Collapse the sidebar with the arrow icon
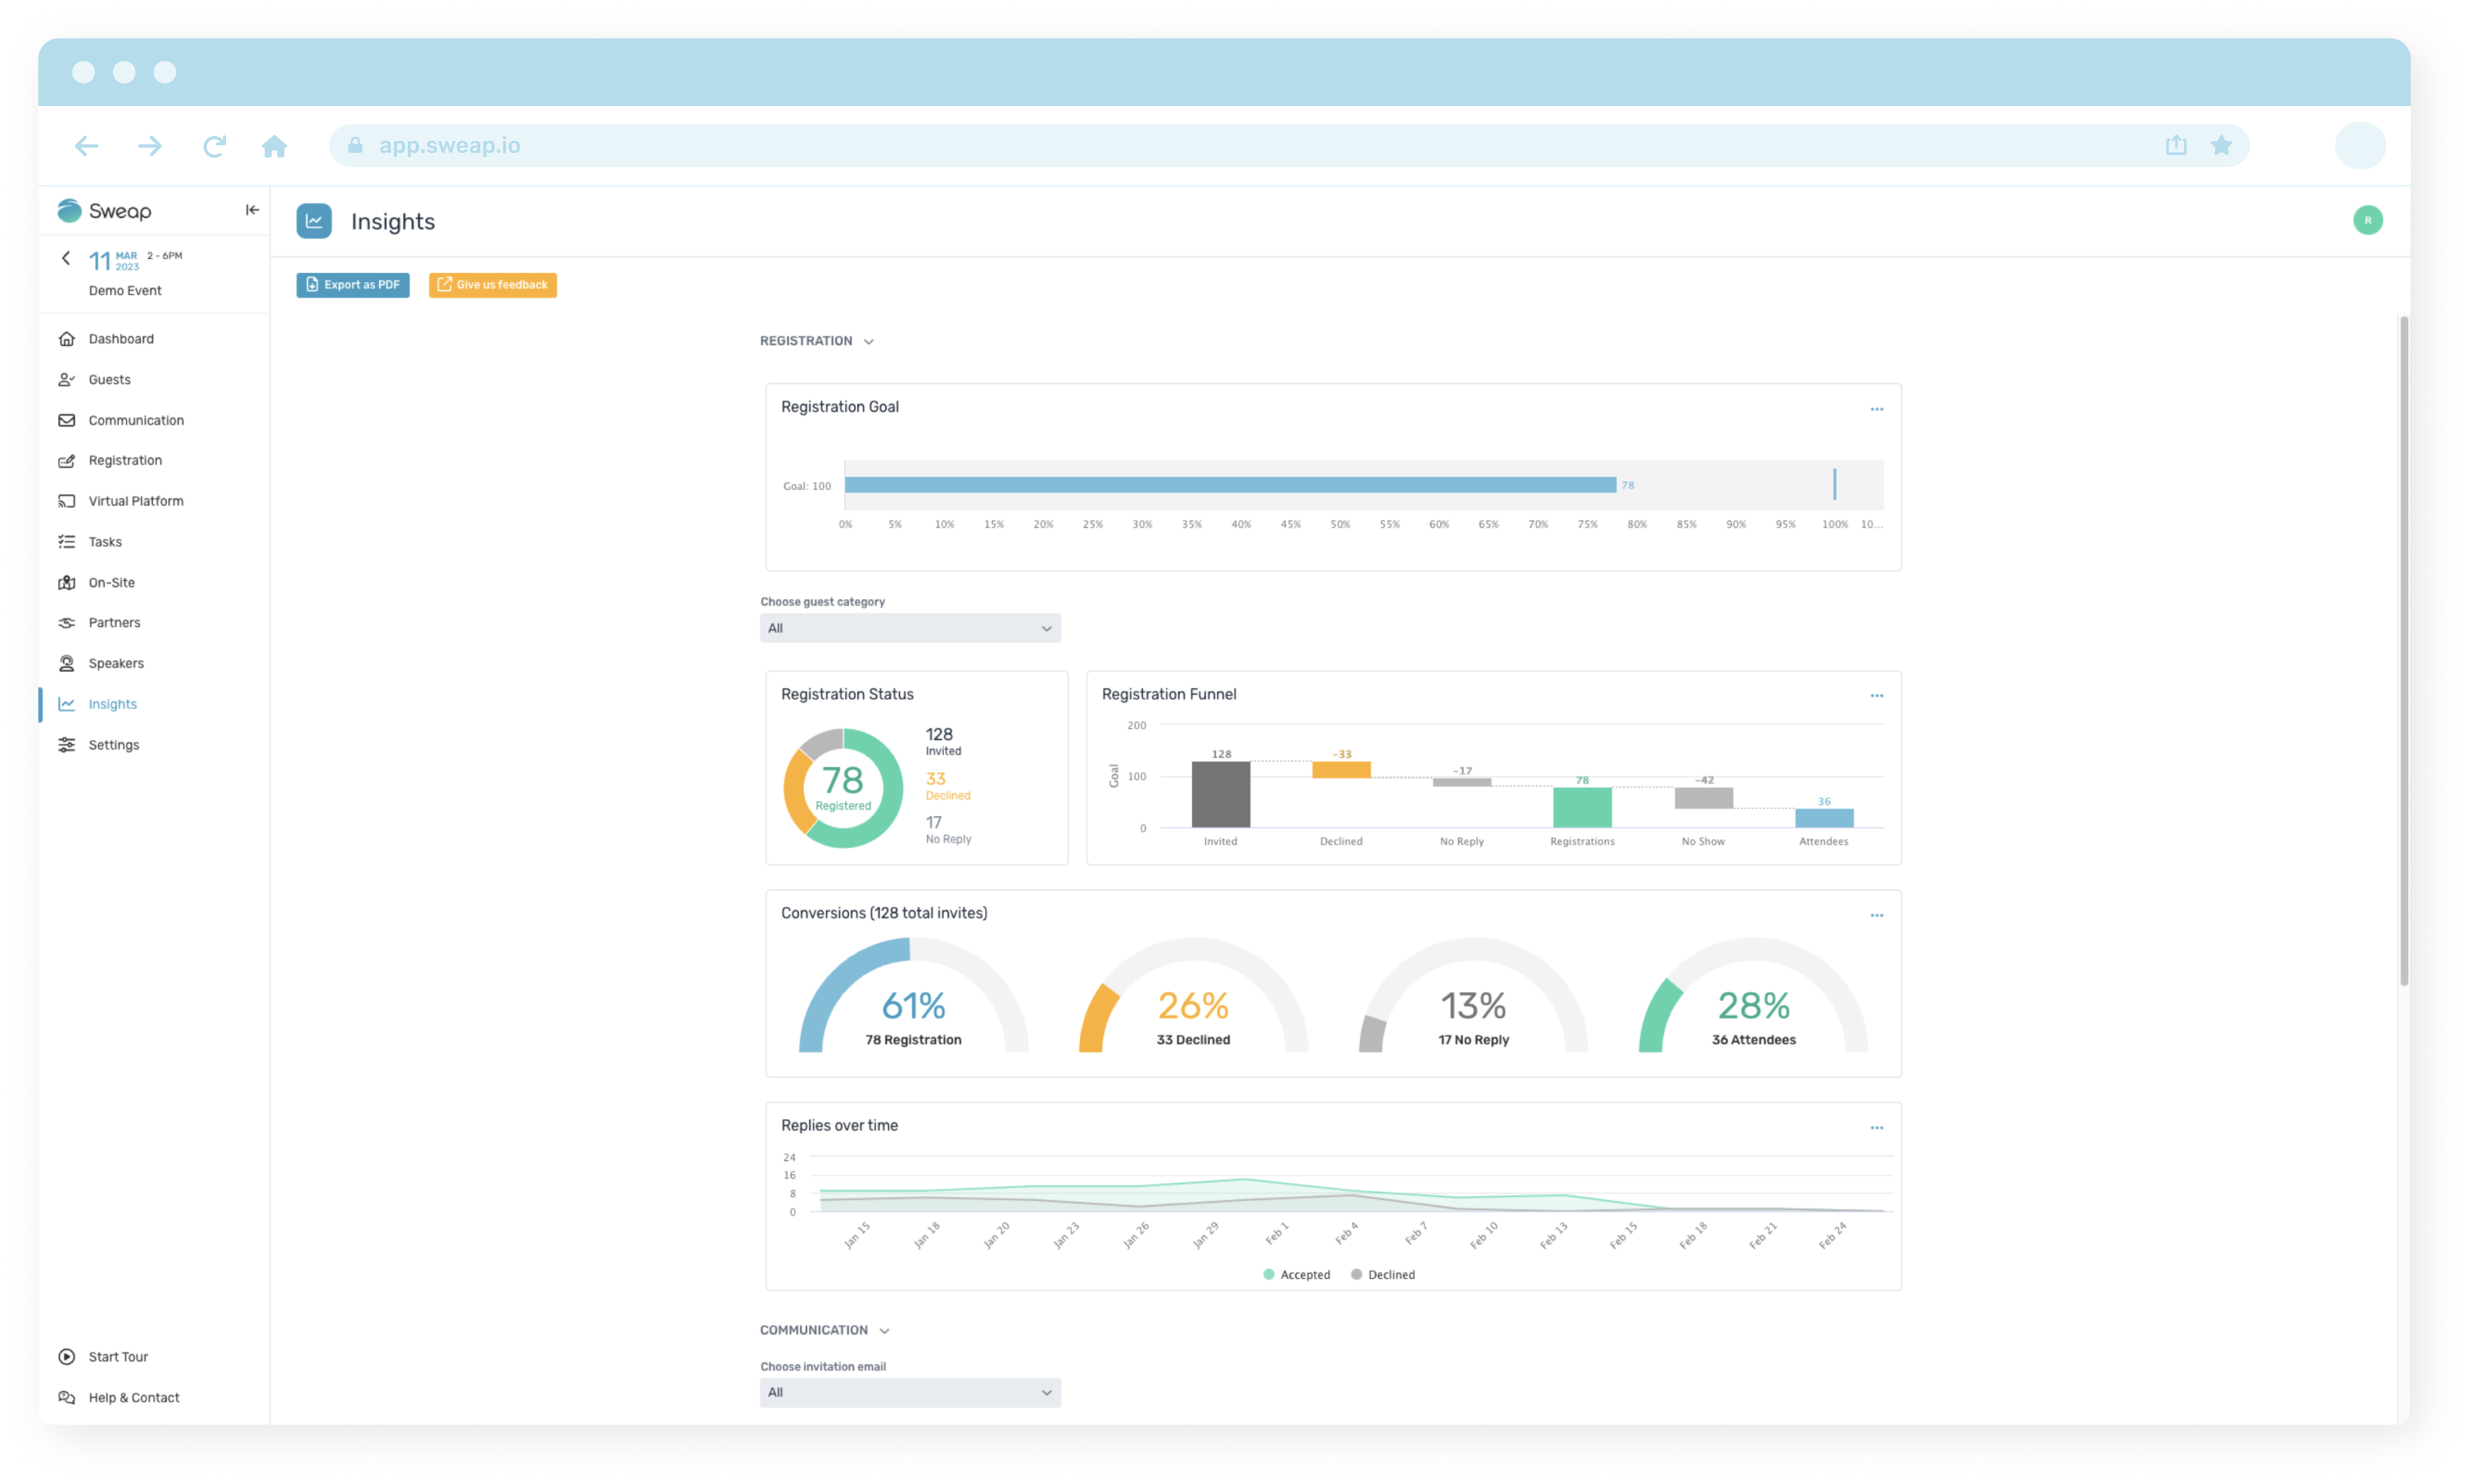2470x1484 pixels. coord(252,210)
